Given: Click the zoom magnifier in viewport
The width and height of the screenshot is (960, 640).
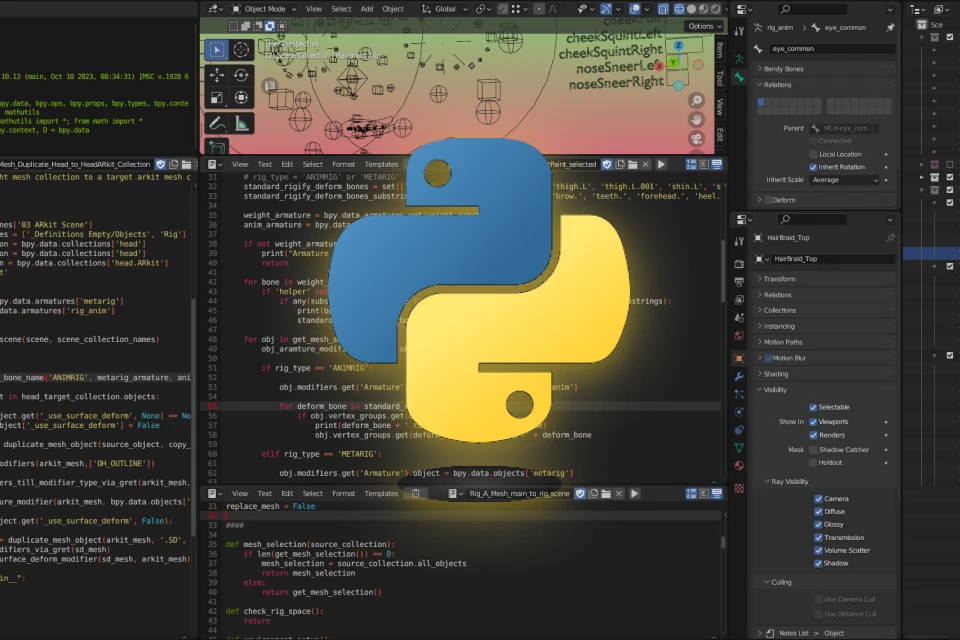Looking at the screenshot, I should click(x=696, y=100).
